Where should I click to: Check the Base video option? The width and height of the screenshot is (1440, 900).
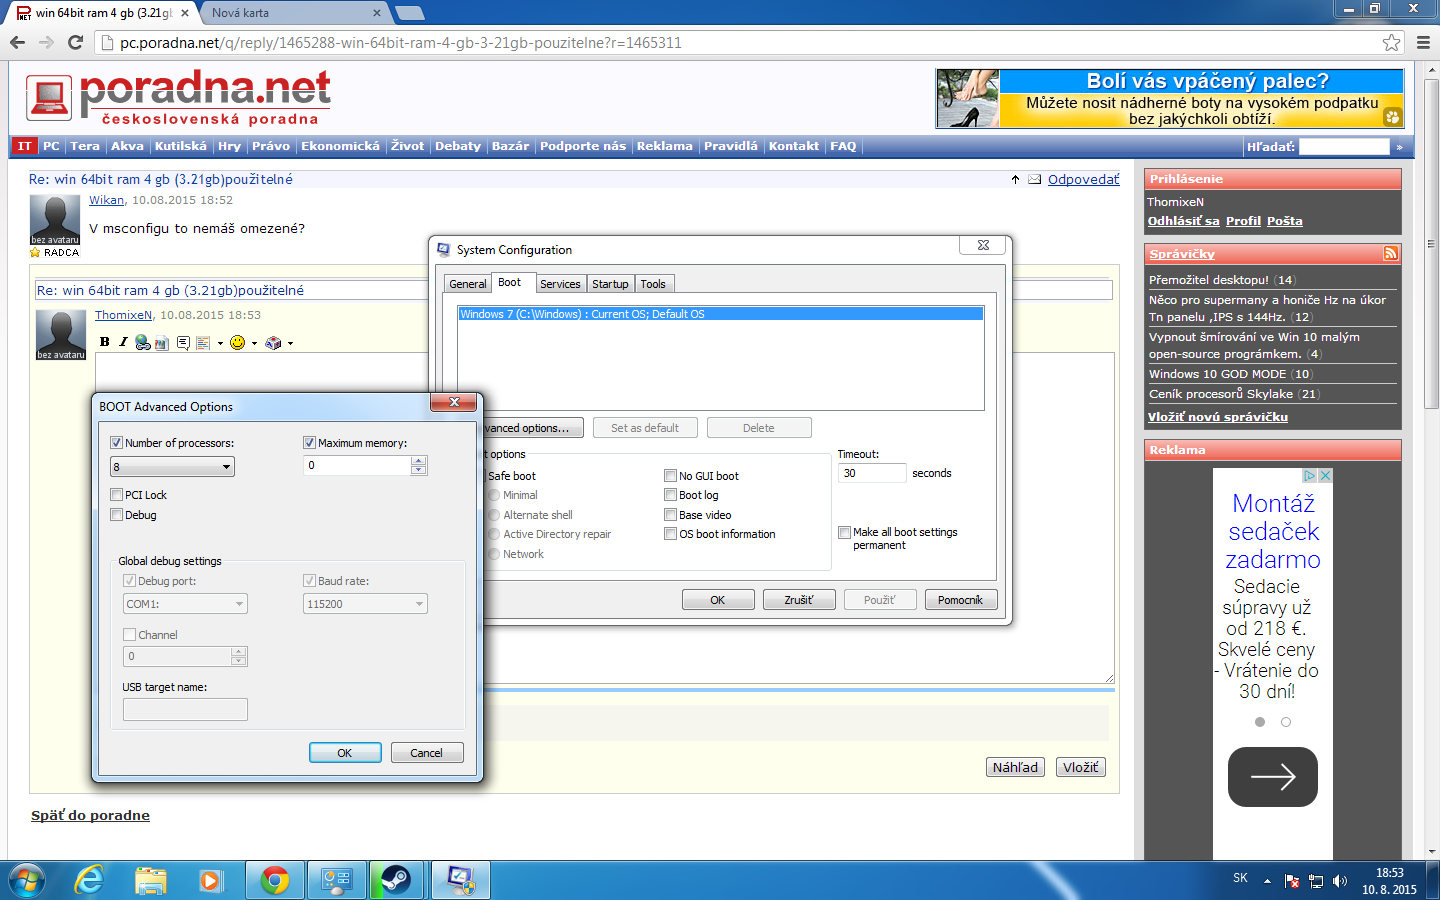tap(671, 515)
